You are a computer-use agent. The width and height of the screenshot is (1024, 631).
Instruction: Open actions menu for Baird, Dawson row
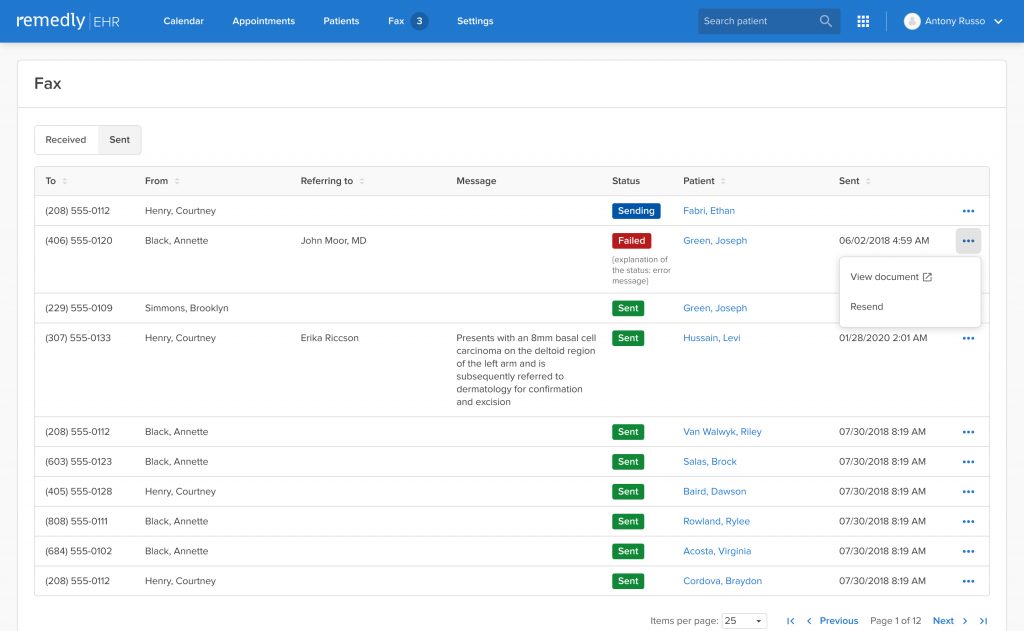(x=968, y=492)
